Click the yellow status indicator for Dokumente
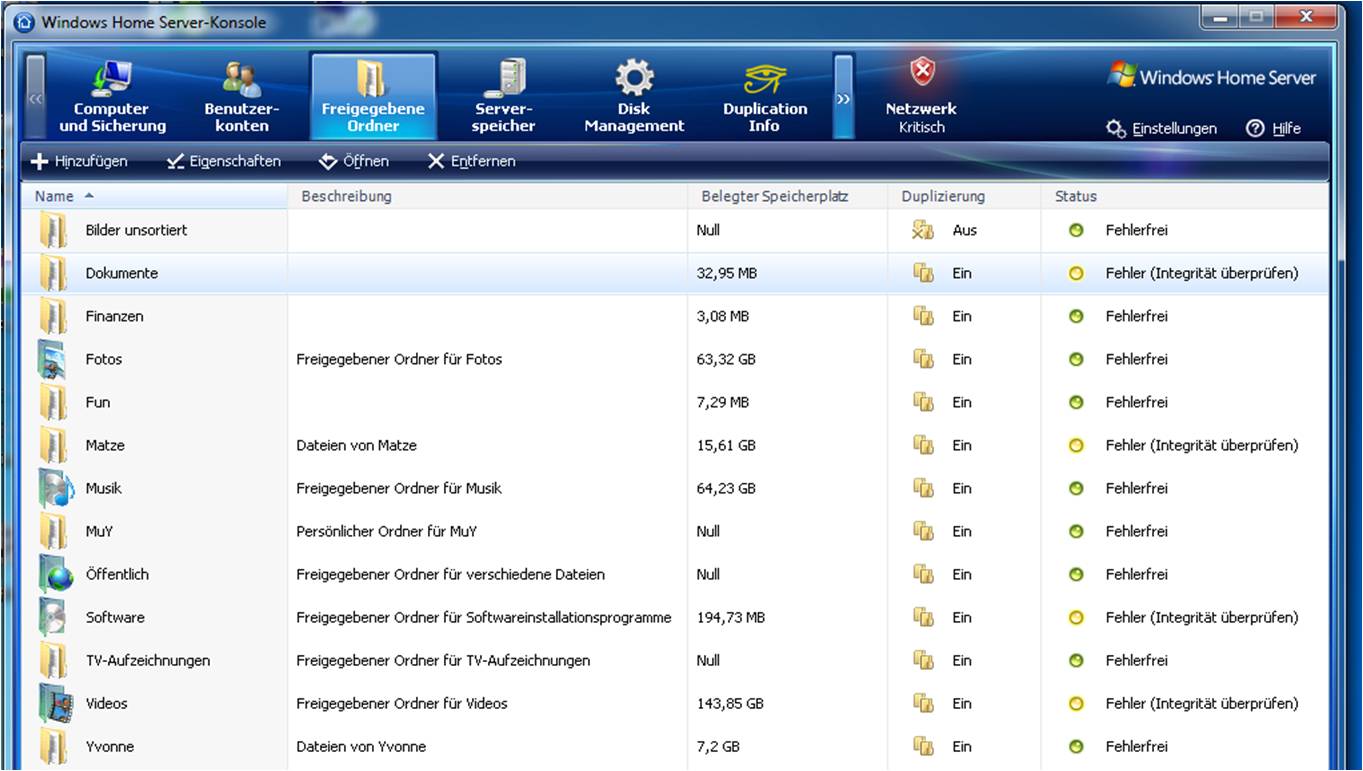Viewport: 1363px width, 771px height. point(1076,273)
